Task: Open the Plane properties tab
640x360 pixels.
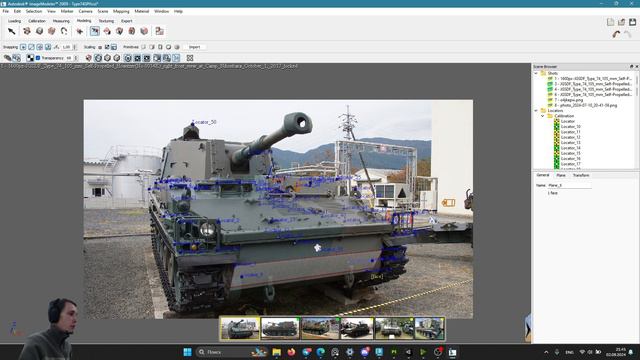Action: pyautogui.click(x=561, y=175)
